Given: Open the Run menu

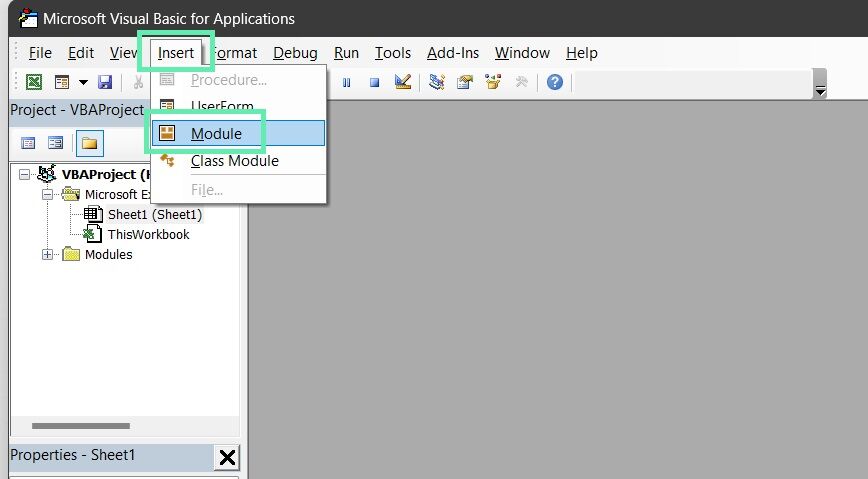Looking at the screenshot, I should click(x=347, y=53).
